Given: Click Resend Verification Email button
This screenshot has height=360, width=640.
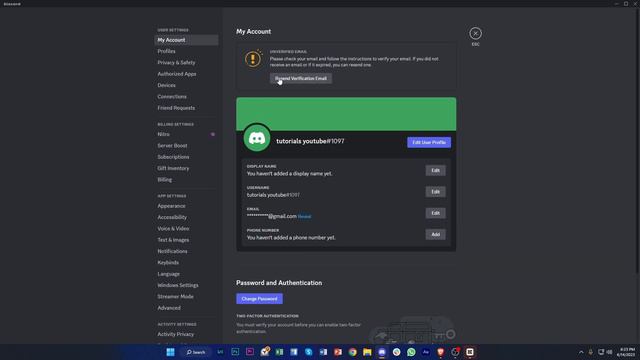Looking at the screenshot, I should tap(301, 78).
